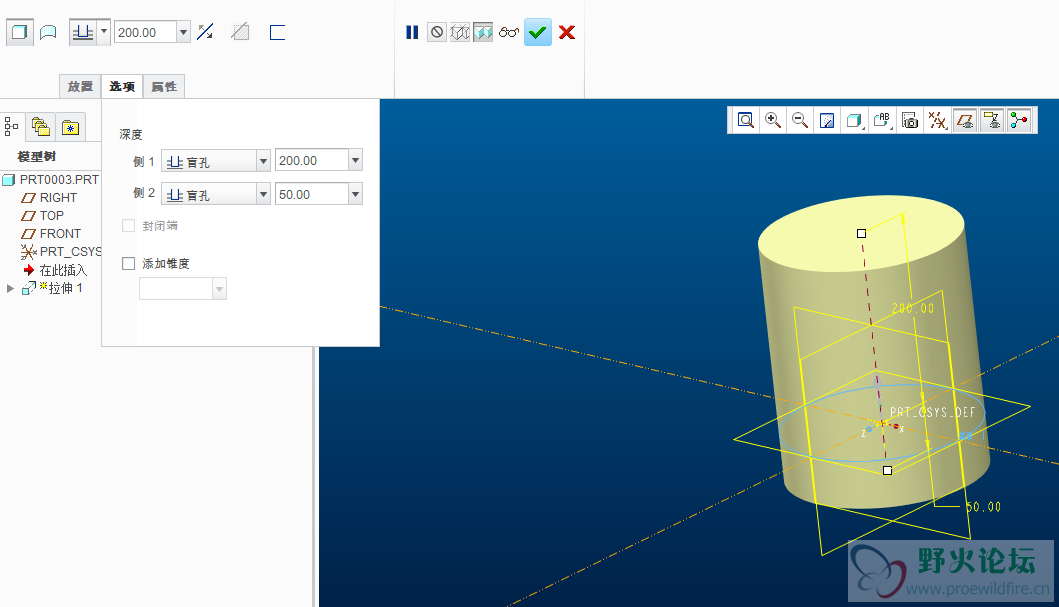Click the 50.00 dimension in viewport

pyautogui.click(x=983, y=506)
